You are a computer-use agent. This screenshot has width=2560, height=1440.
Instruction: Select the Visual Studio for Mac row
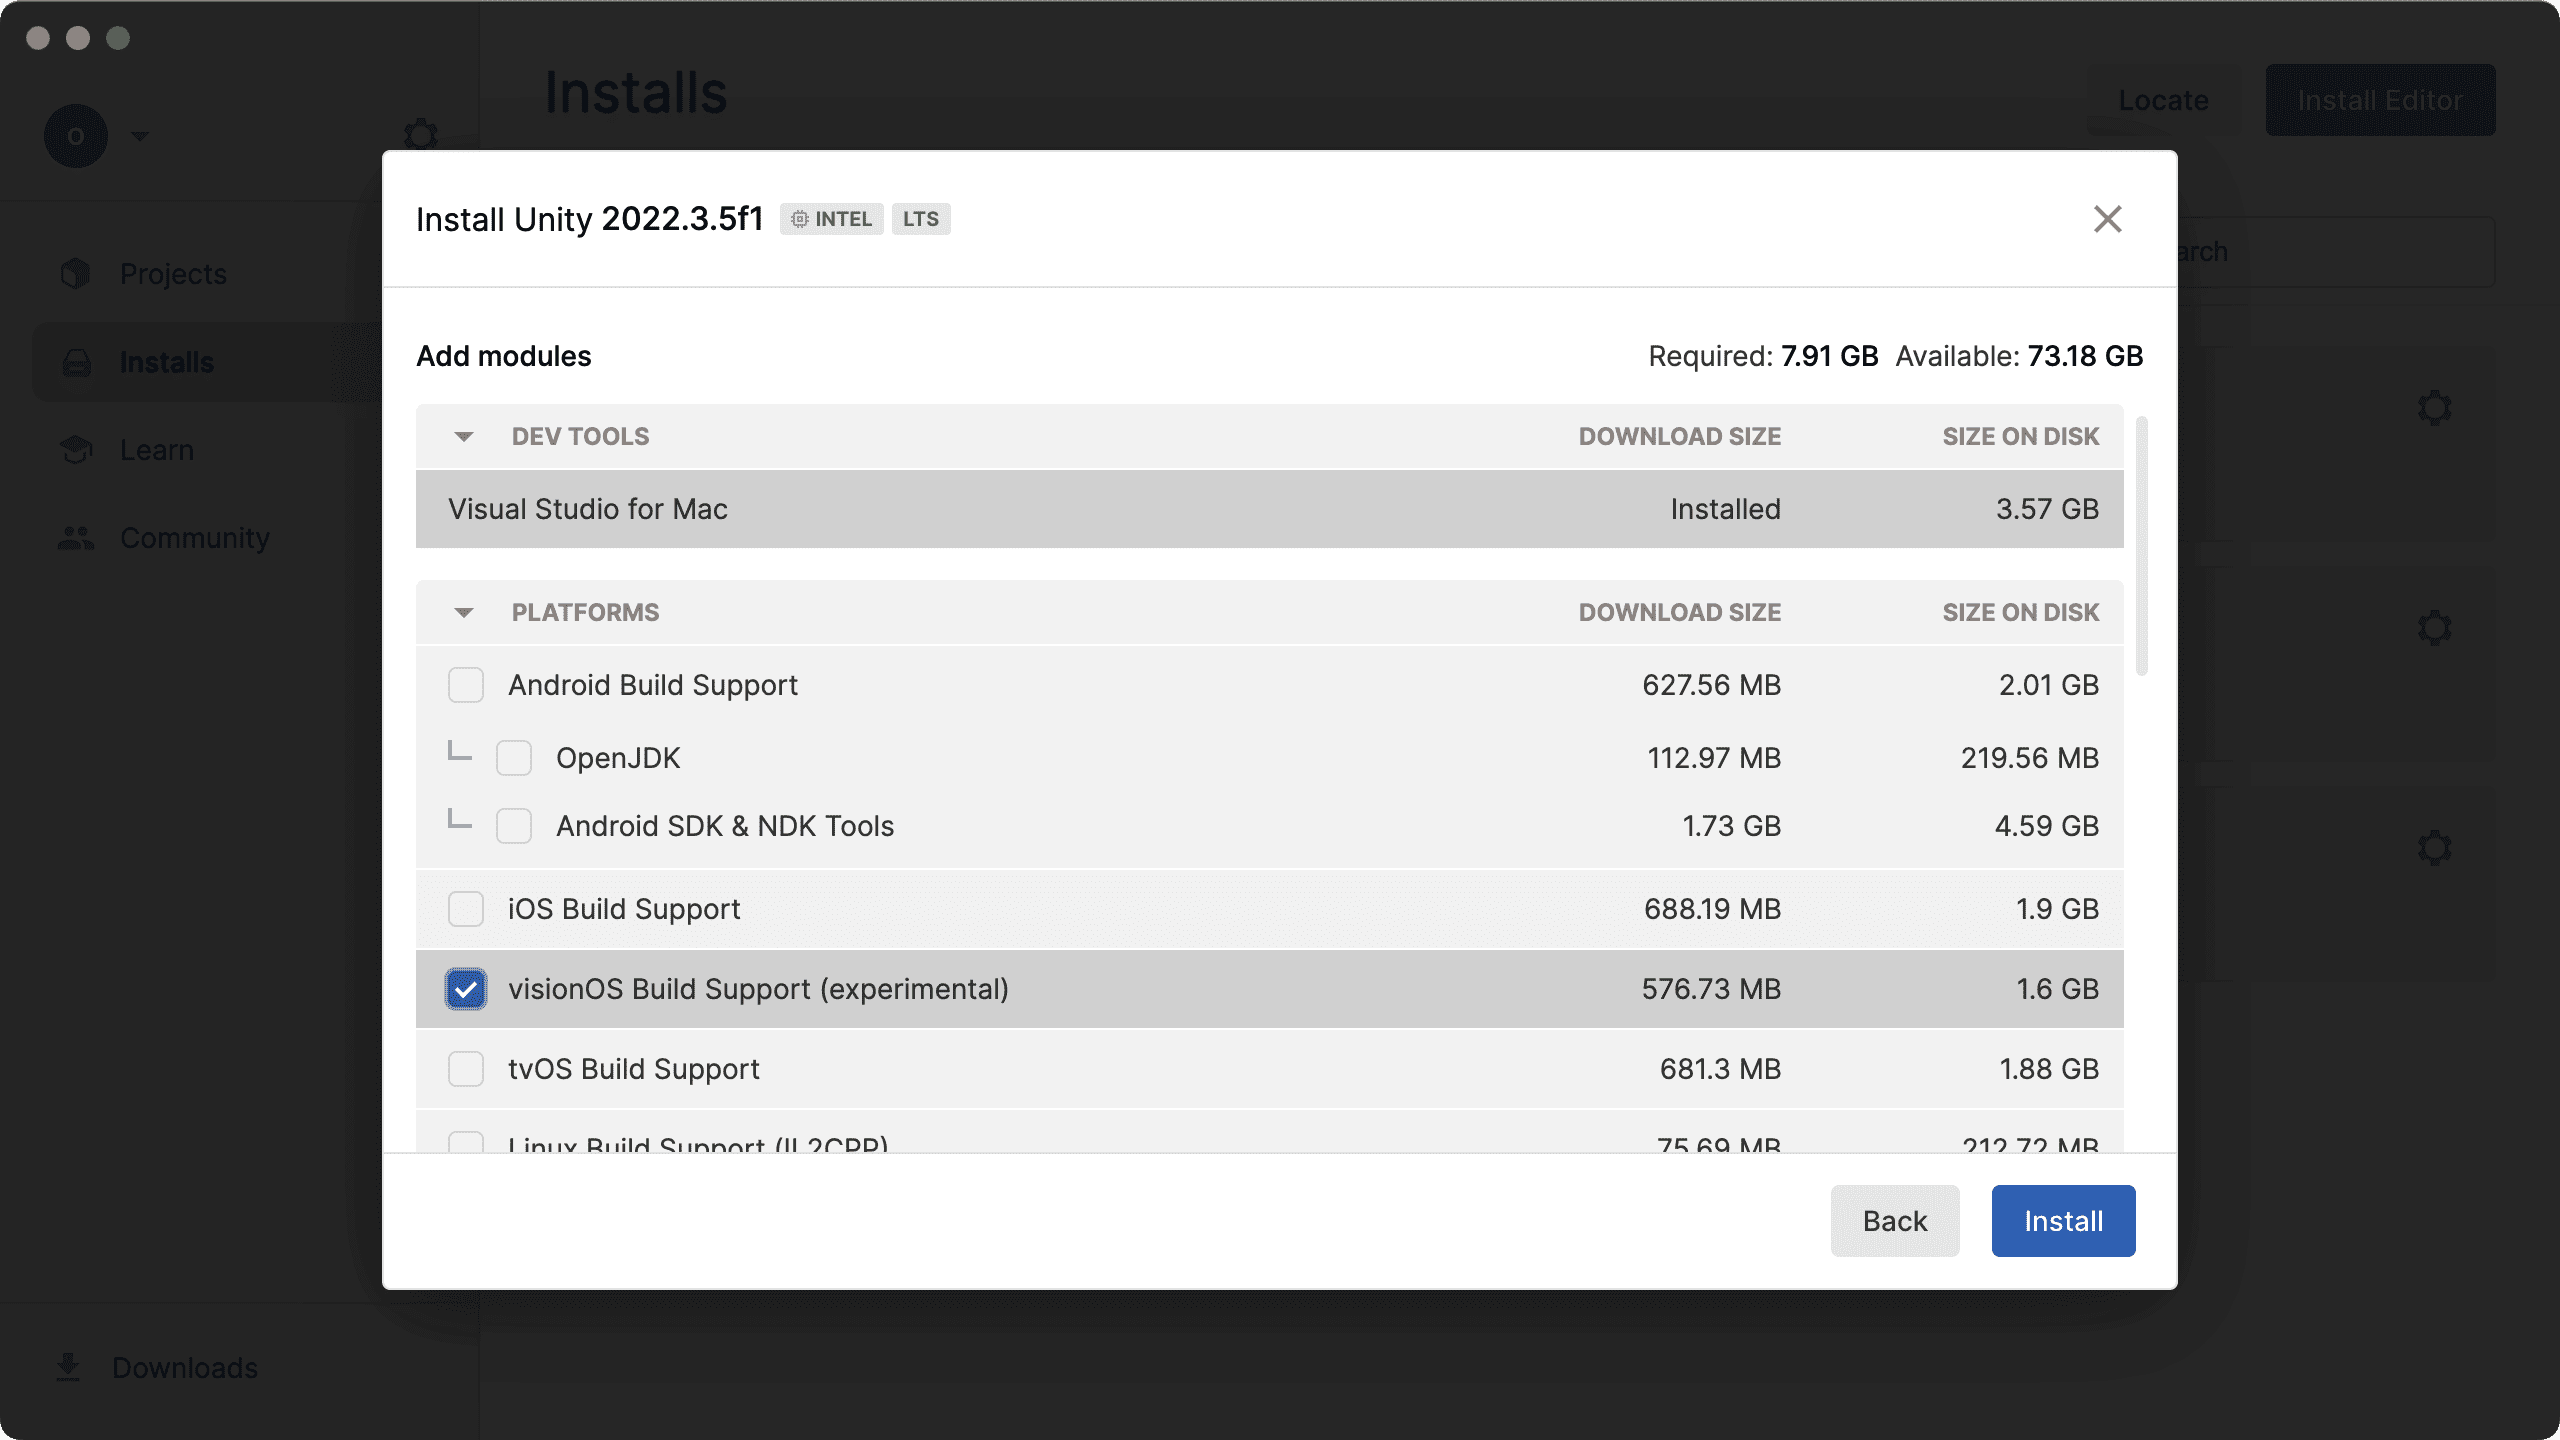(x=1270, y=509)
